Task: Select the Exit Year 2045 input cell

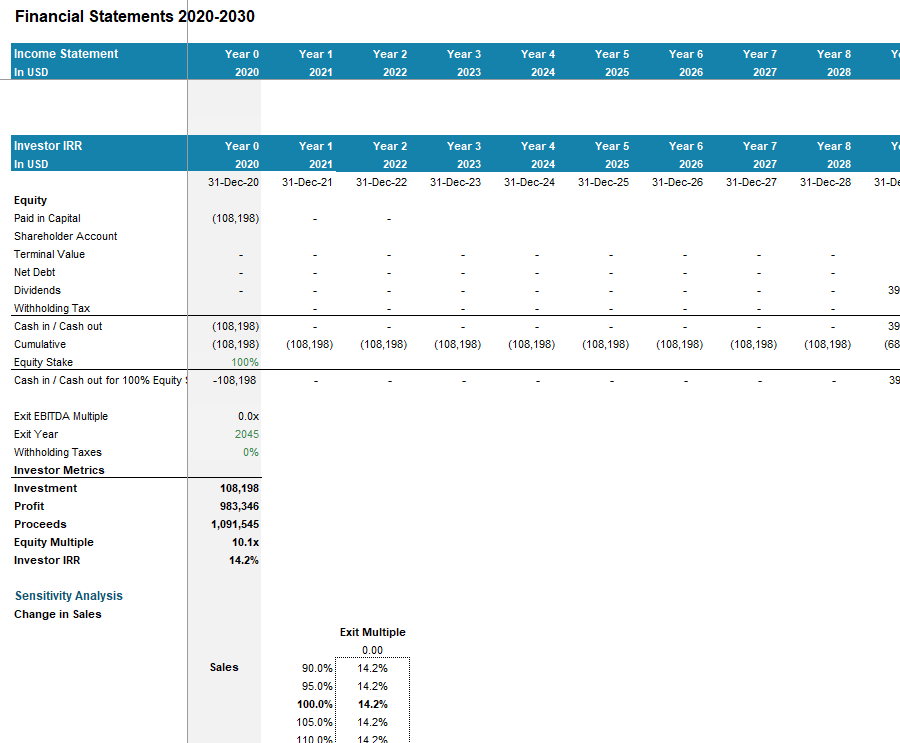Action: click(x=246, y=434)
